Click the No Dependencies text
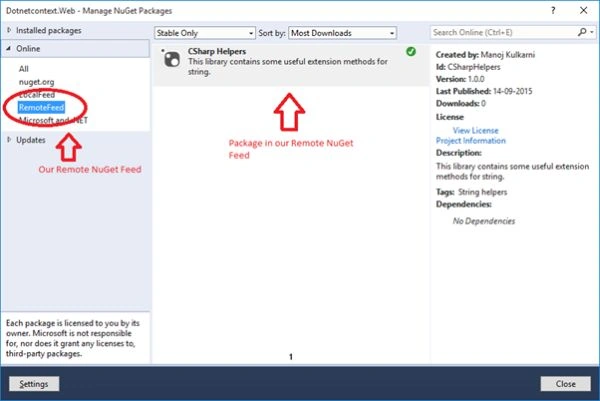 pos(484,221)
